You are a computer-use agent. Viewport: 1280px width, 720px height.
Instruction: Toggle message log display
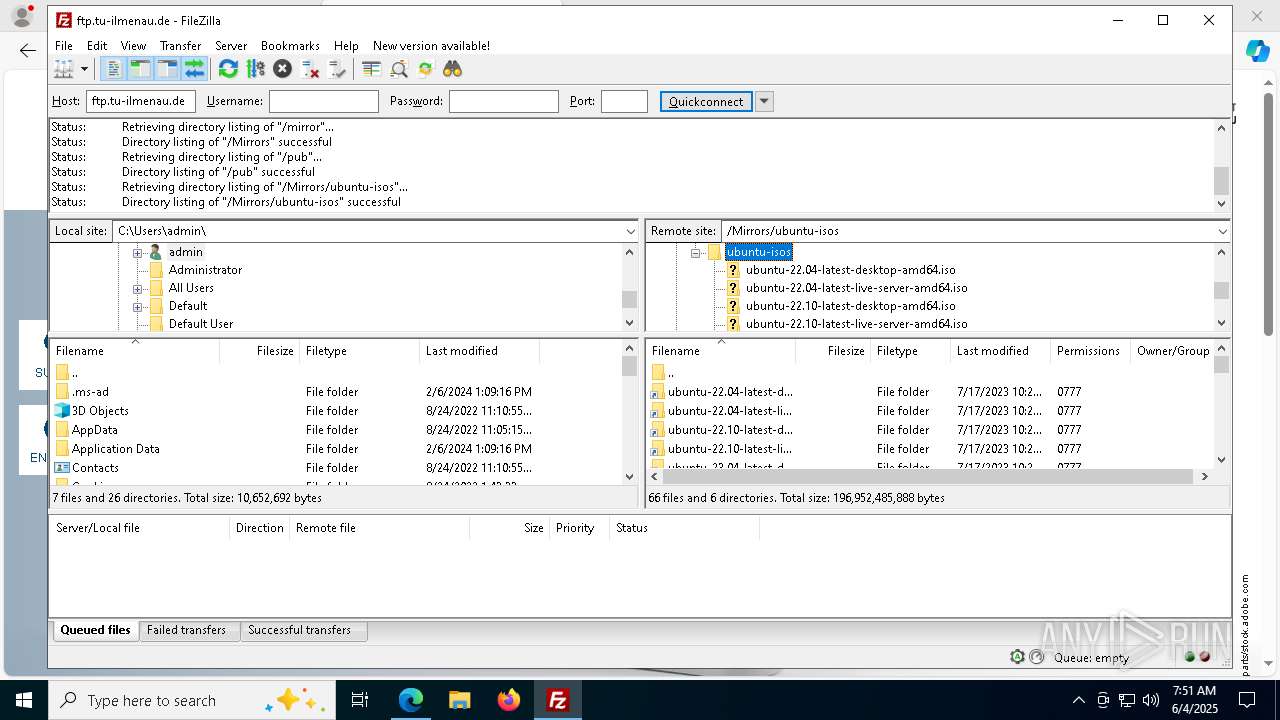(x=113, y=69)
